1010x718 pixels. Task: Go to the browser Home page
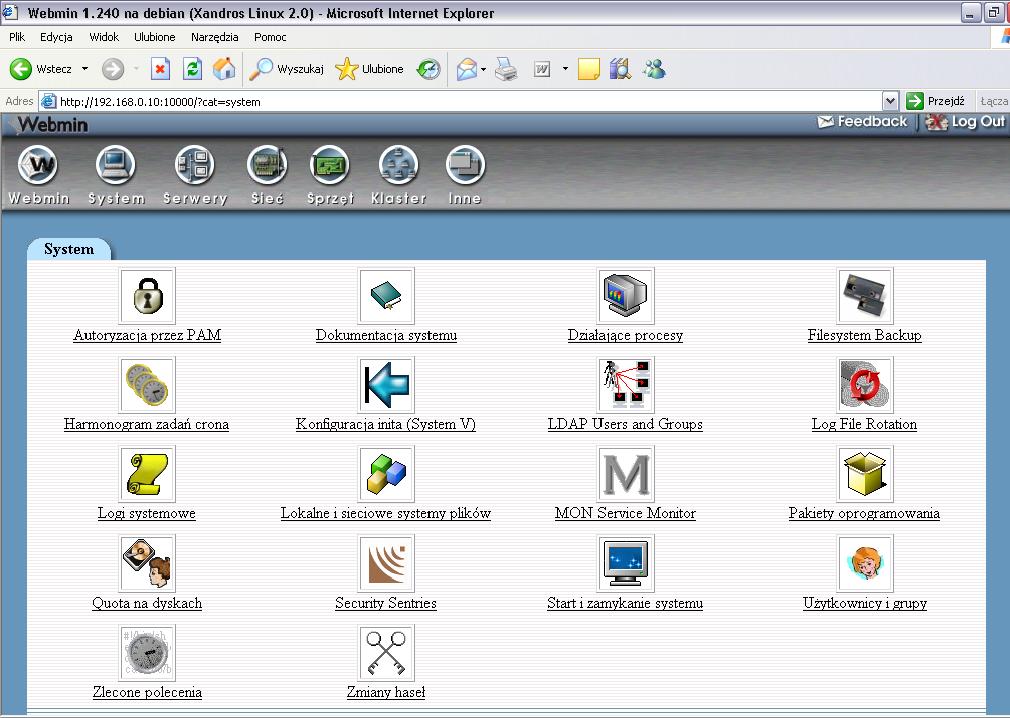[x=224, y=69]
